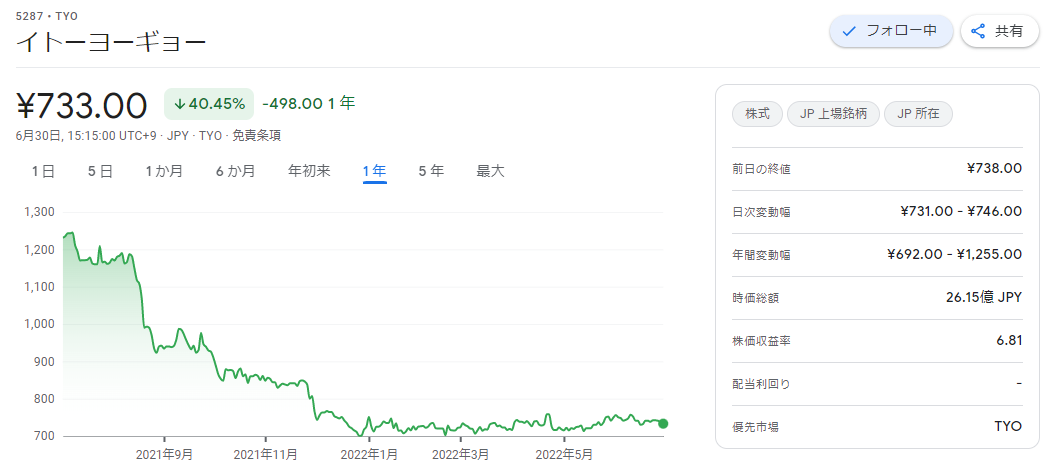Click the 2022年5月 axis label
Screen dimensions: 1050x465
tap(564, 454)
